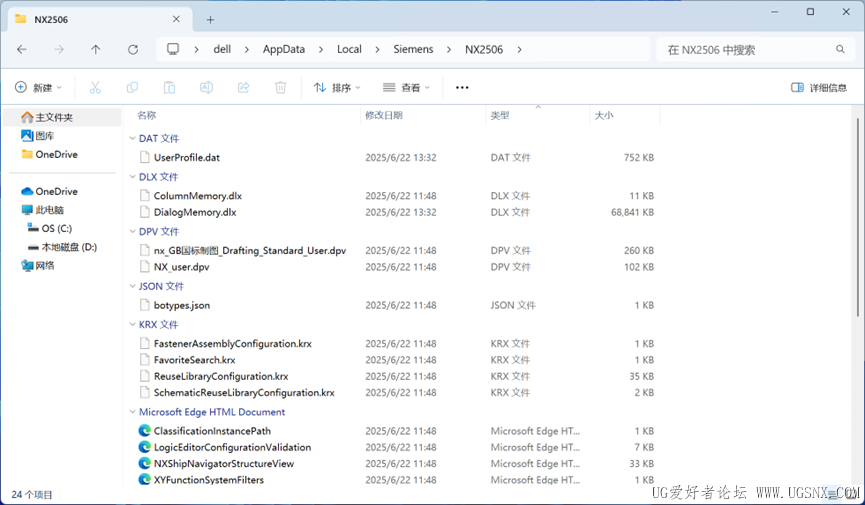This screenshot has height=505, width=865.
Task: Select SchematicReuseLibraryConfiguration.krx file
Action: (244, 392)
